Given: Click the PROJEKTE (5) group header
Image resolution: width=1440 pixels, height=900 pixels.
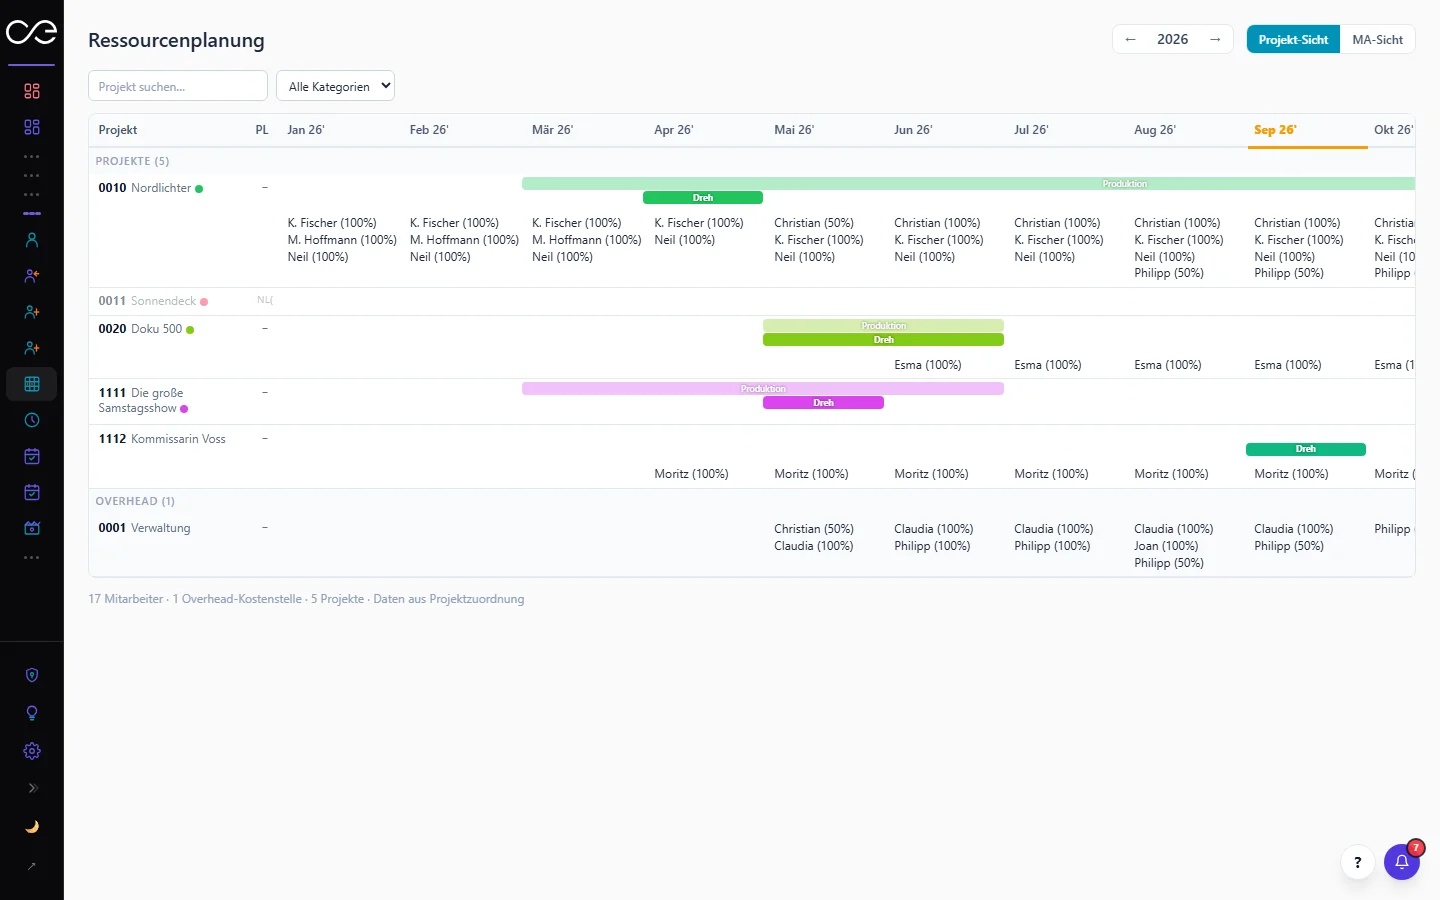Looking at the screenshot, I should pyautogui.click(x=132, y=161).
